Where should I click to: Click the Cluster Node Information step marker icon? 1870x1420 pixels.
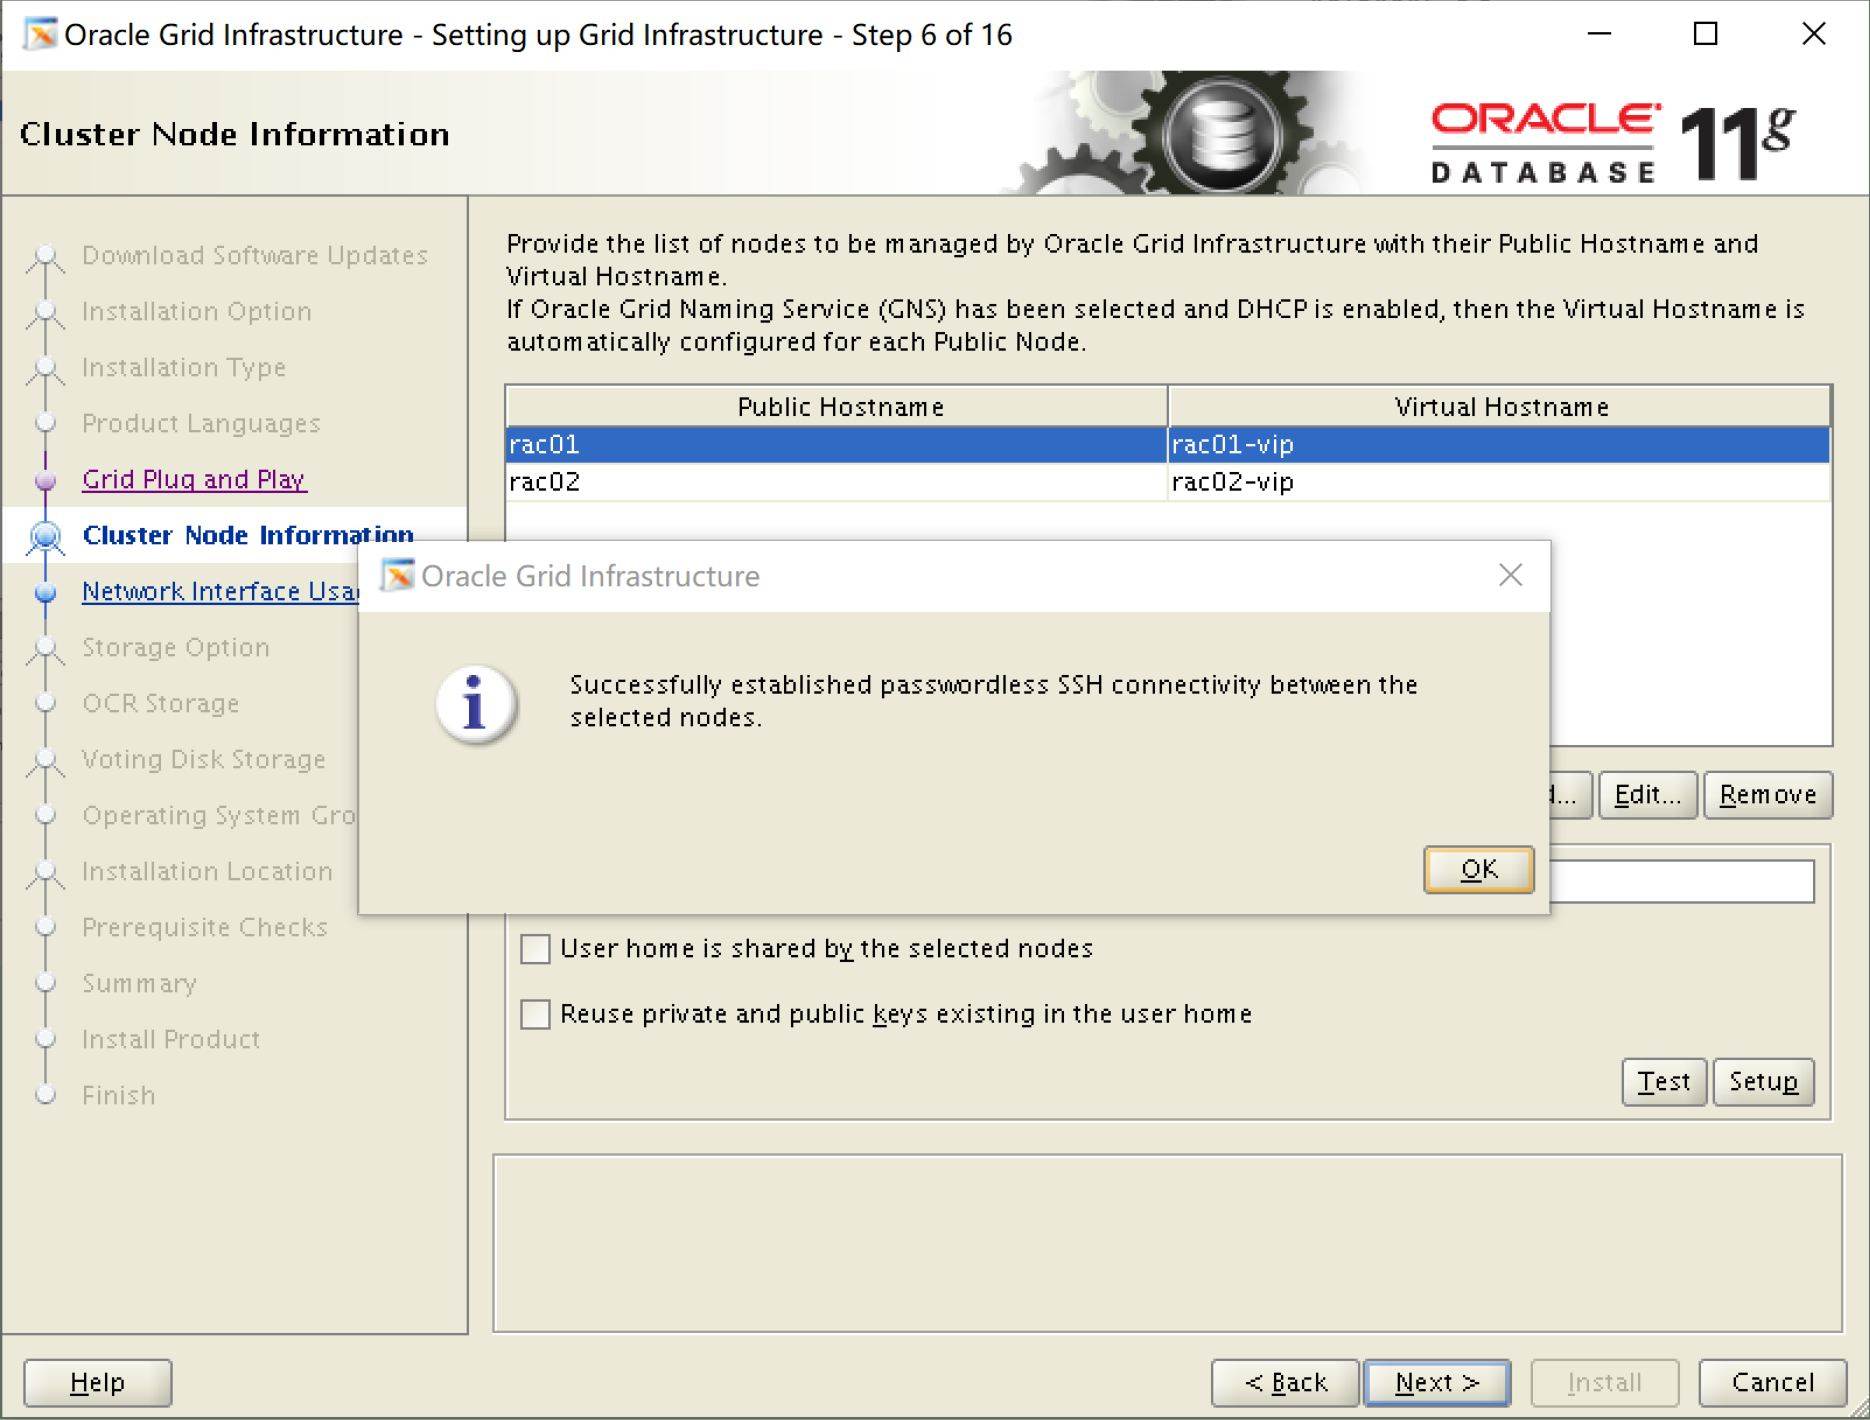coord(45,536)
